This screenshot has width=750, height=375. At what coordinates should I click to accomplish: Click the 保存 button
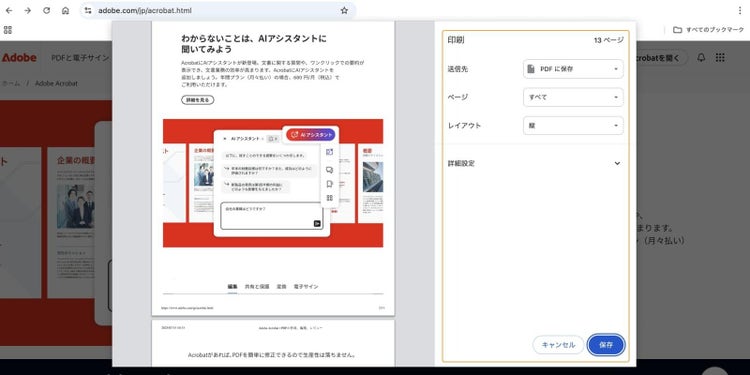tap(606, 345)
